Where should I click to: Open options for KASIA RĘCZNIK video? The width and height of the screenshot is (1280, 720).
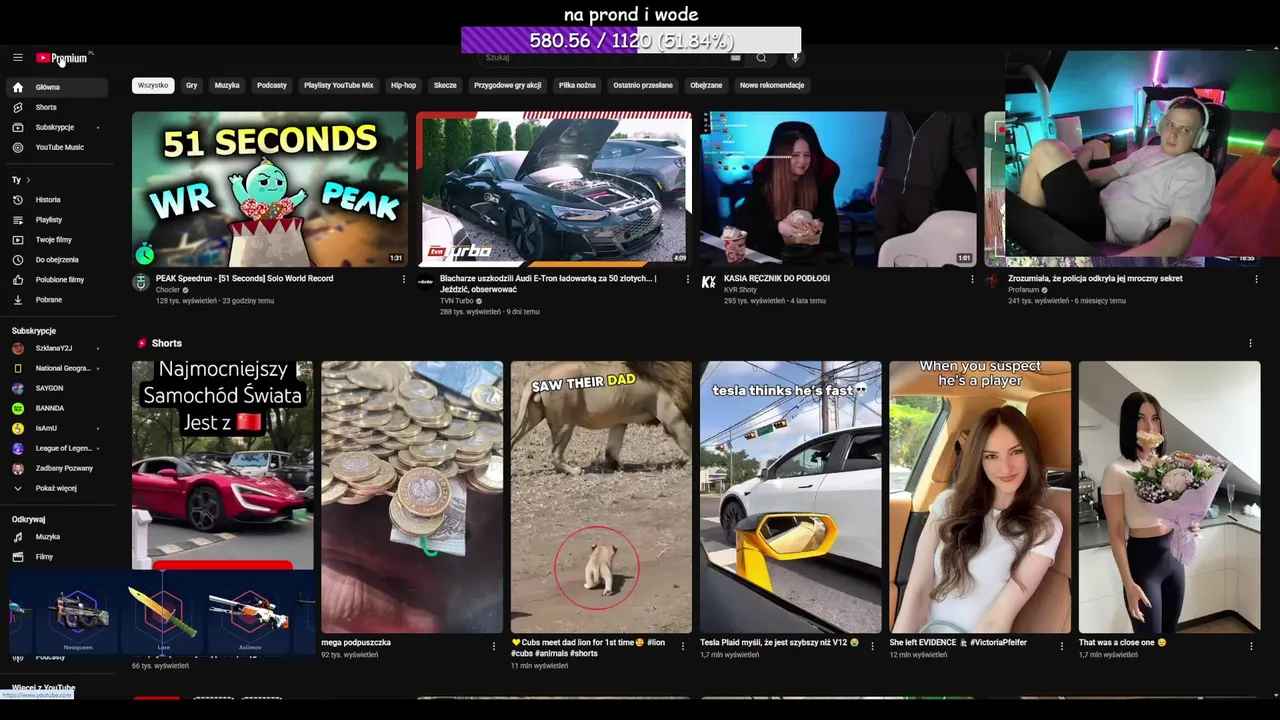click(x=972, y=280)
